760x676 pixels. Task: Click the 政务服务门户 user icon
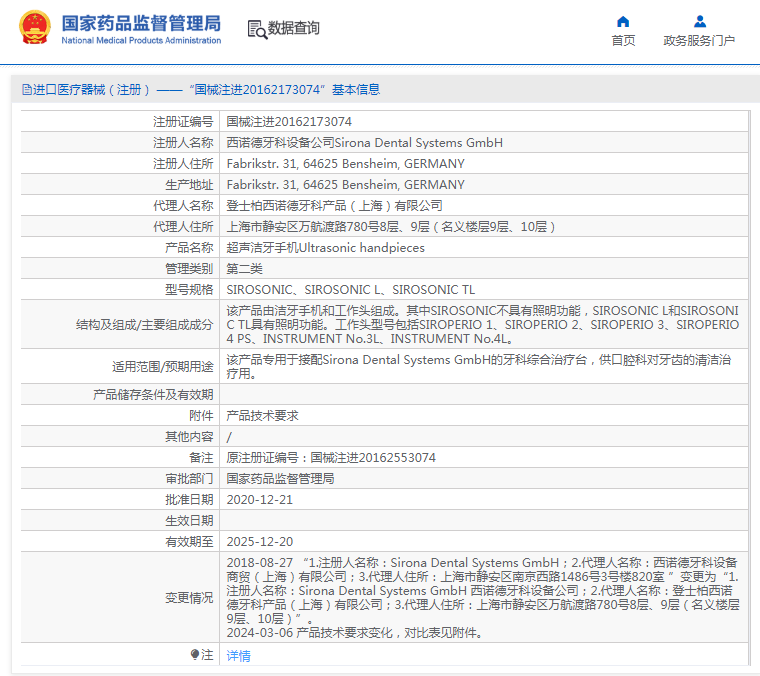tap(699, 21)
